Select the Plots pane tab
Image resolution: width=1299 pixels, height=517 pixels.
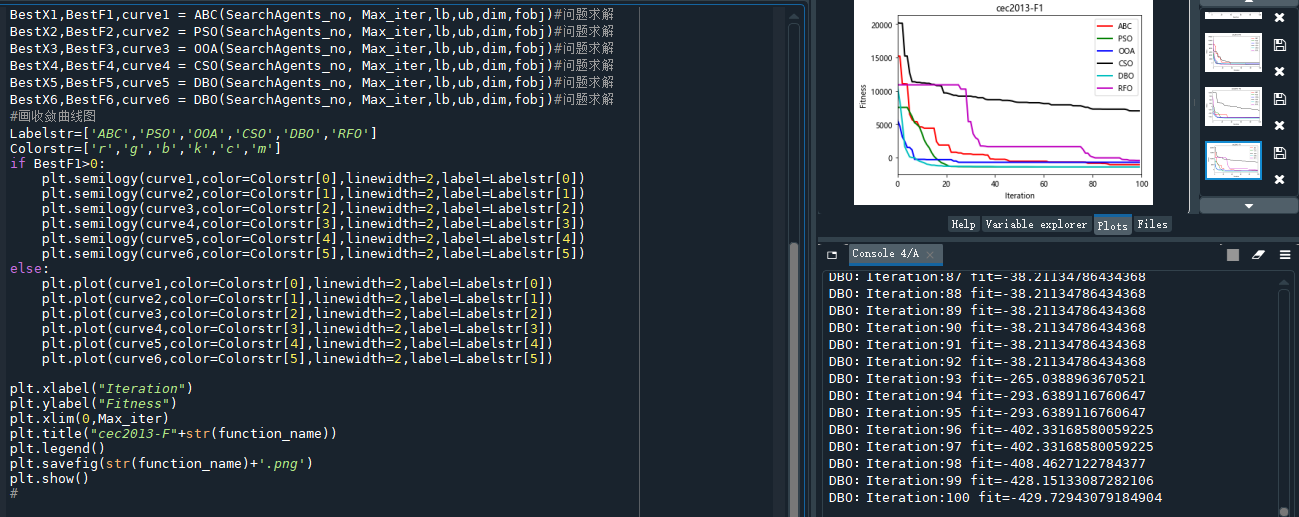tap(1112, 225)
